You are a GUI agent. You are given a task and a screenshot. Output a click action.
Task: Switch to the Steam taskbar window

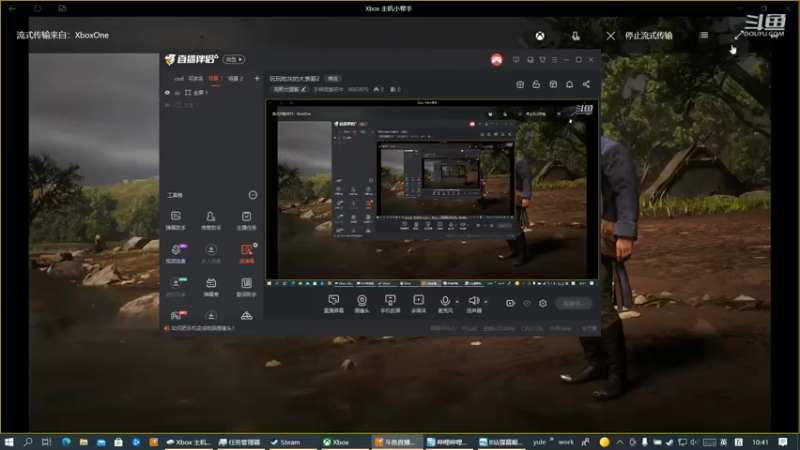[291, 442]
